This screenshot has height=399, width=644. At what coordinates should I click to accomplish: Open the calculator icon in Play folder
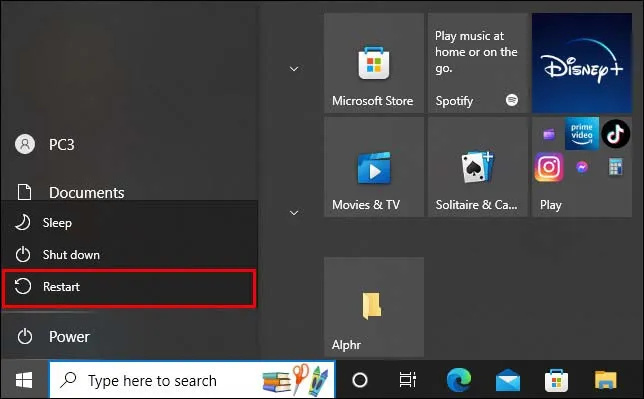(x=615, y=167)
